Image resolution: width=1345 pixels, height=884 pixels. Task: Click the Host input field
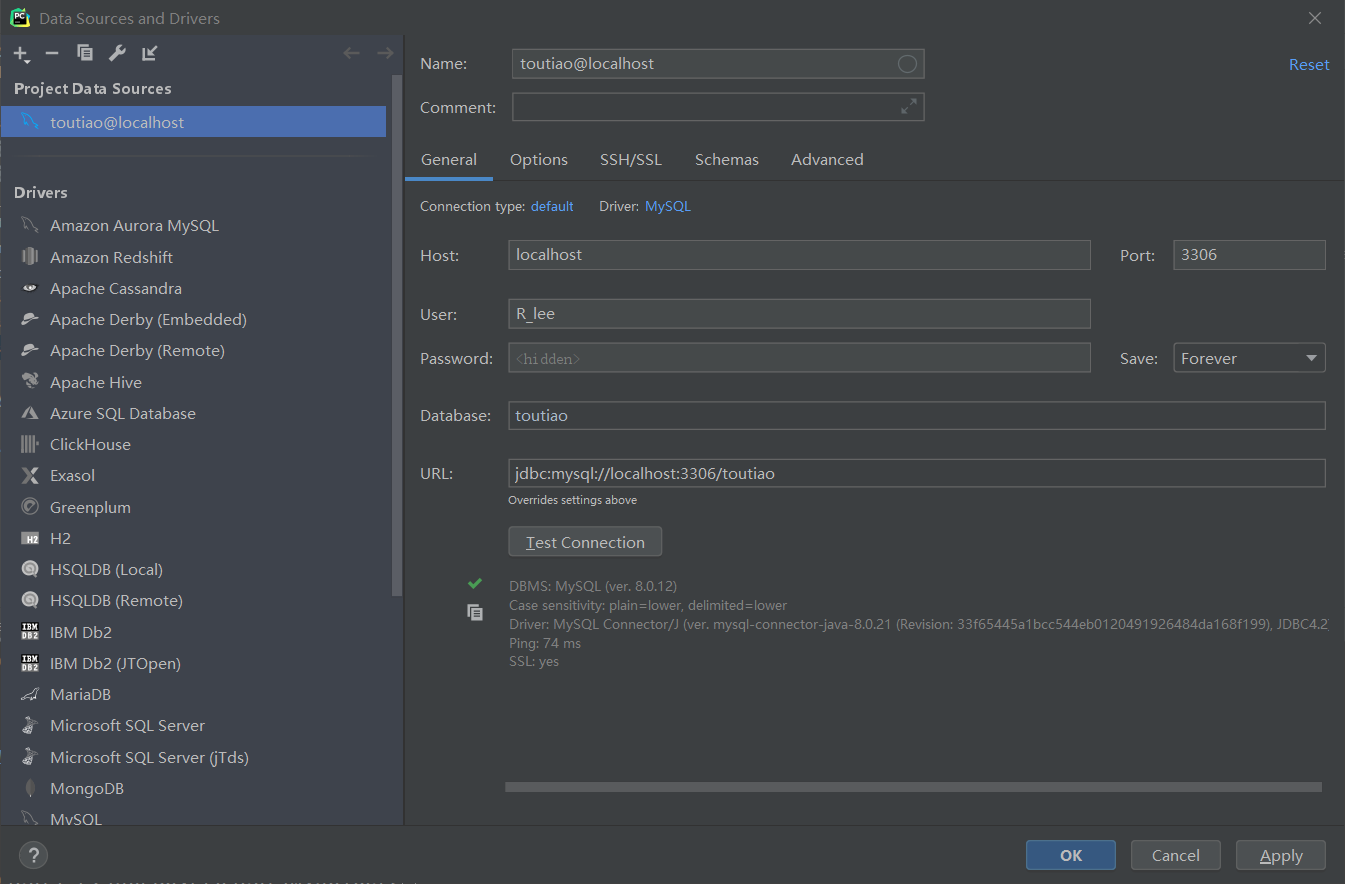point(799,254)
